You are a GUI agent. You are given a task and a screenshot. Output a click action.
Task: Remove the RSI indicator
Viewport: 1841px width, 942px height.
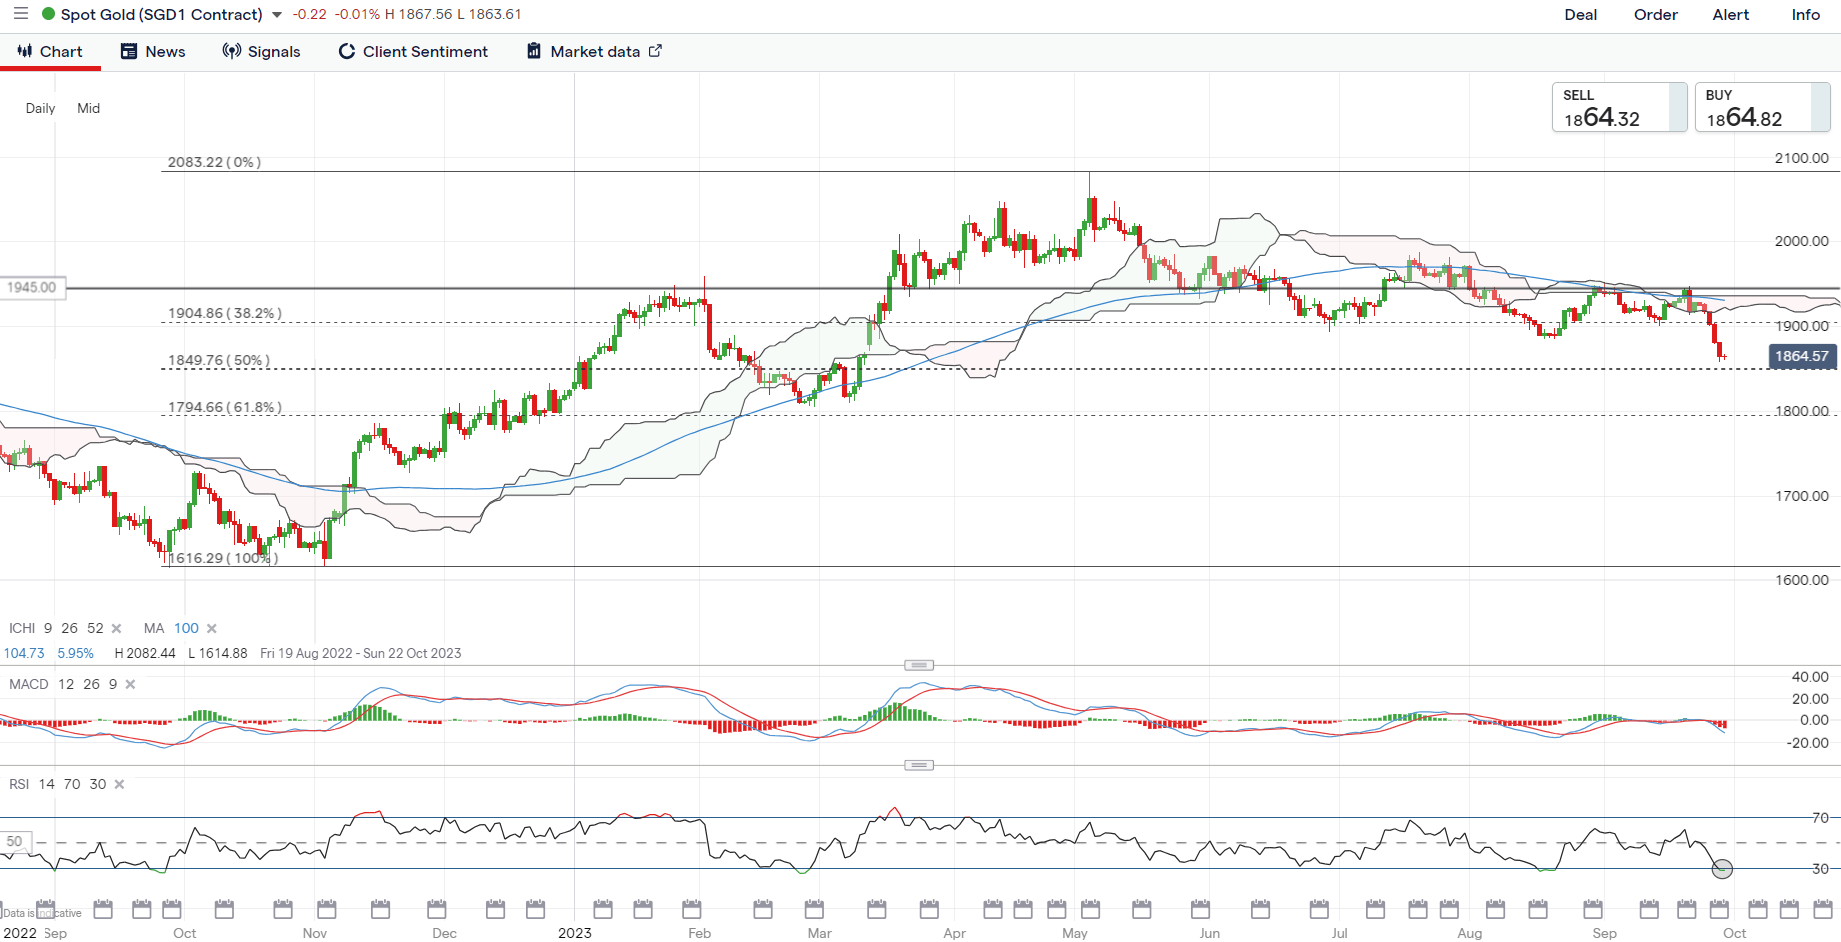click(119, 784)
